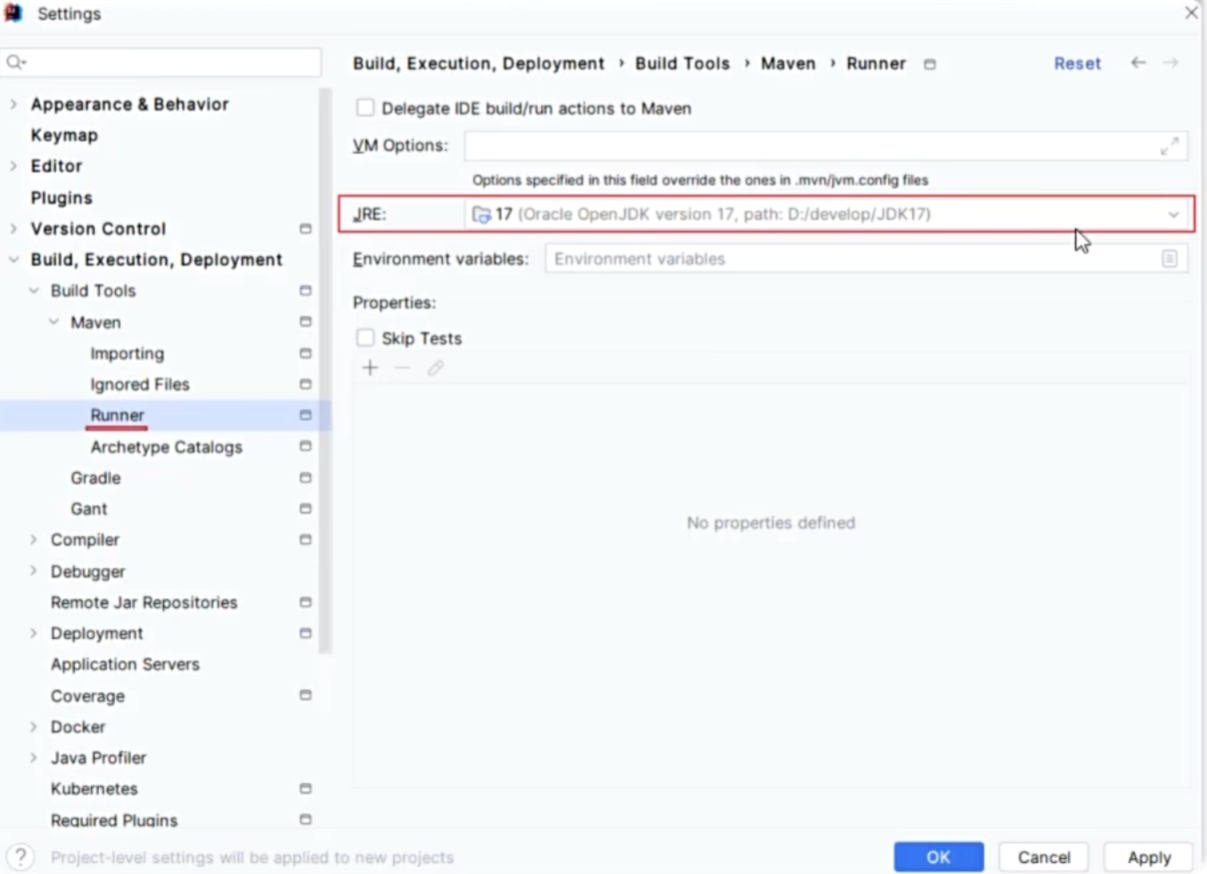
Task: Click project-level icon next to Required Plugins
Action: pyautogui.click(x=305, y=820)
